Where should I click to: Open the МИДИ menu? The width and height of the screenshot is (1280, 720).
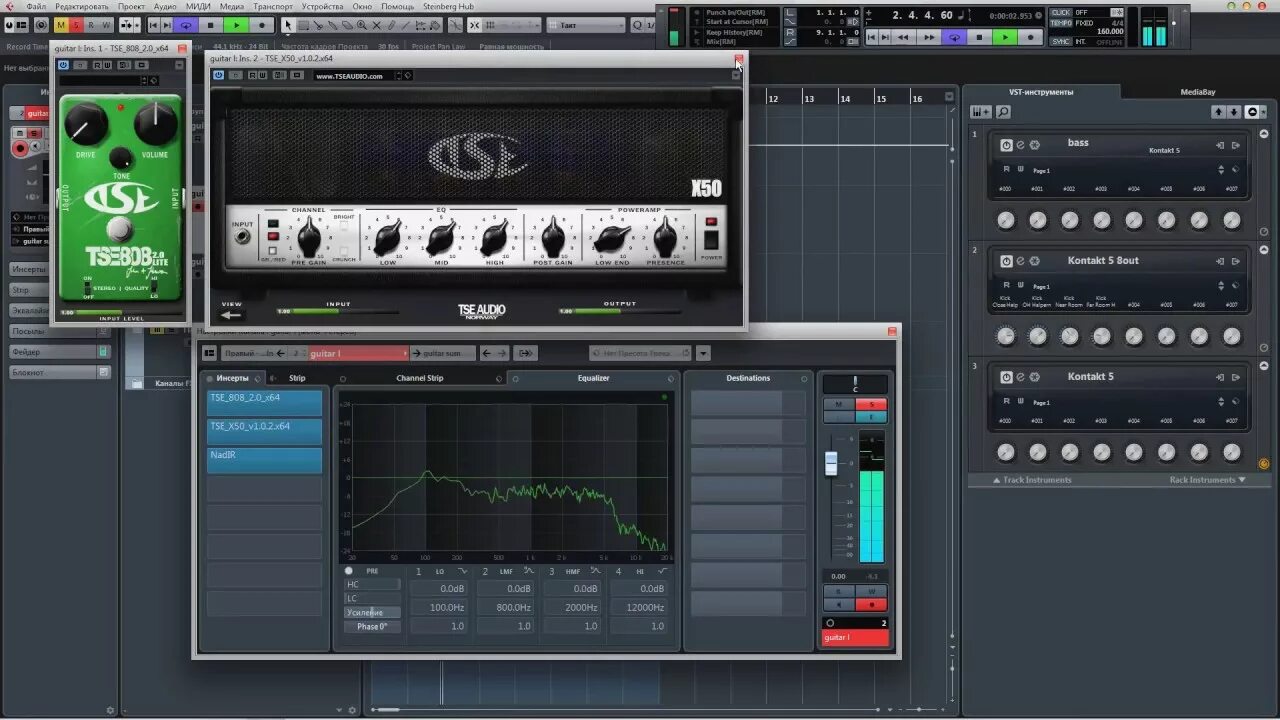click(198, 6)
